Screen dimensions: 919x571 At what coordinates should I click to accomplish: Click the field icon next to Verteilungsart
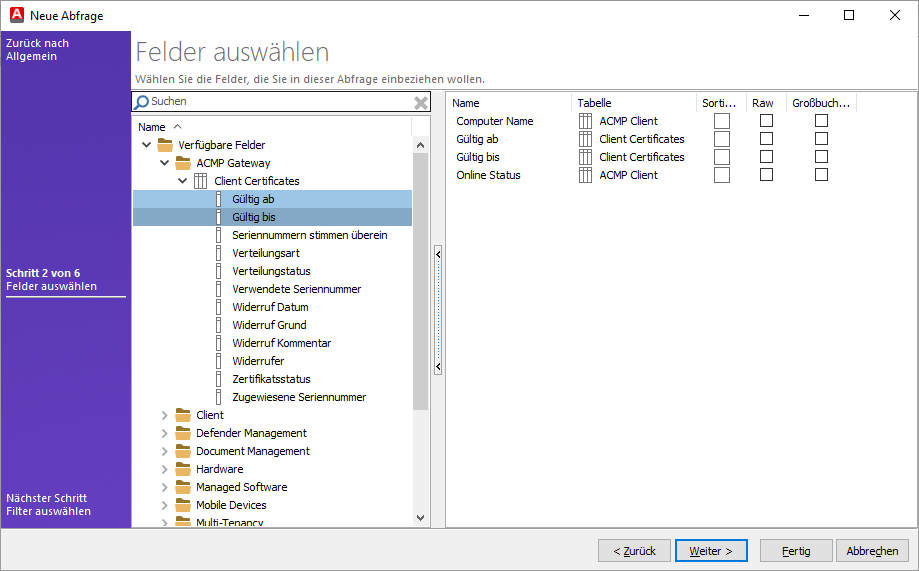pyautogui.click(x=219, y=253)
